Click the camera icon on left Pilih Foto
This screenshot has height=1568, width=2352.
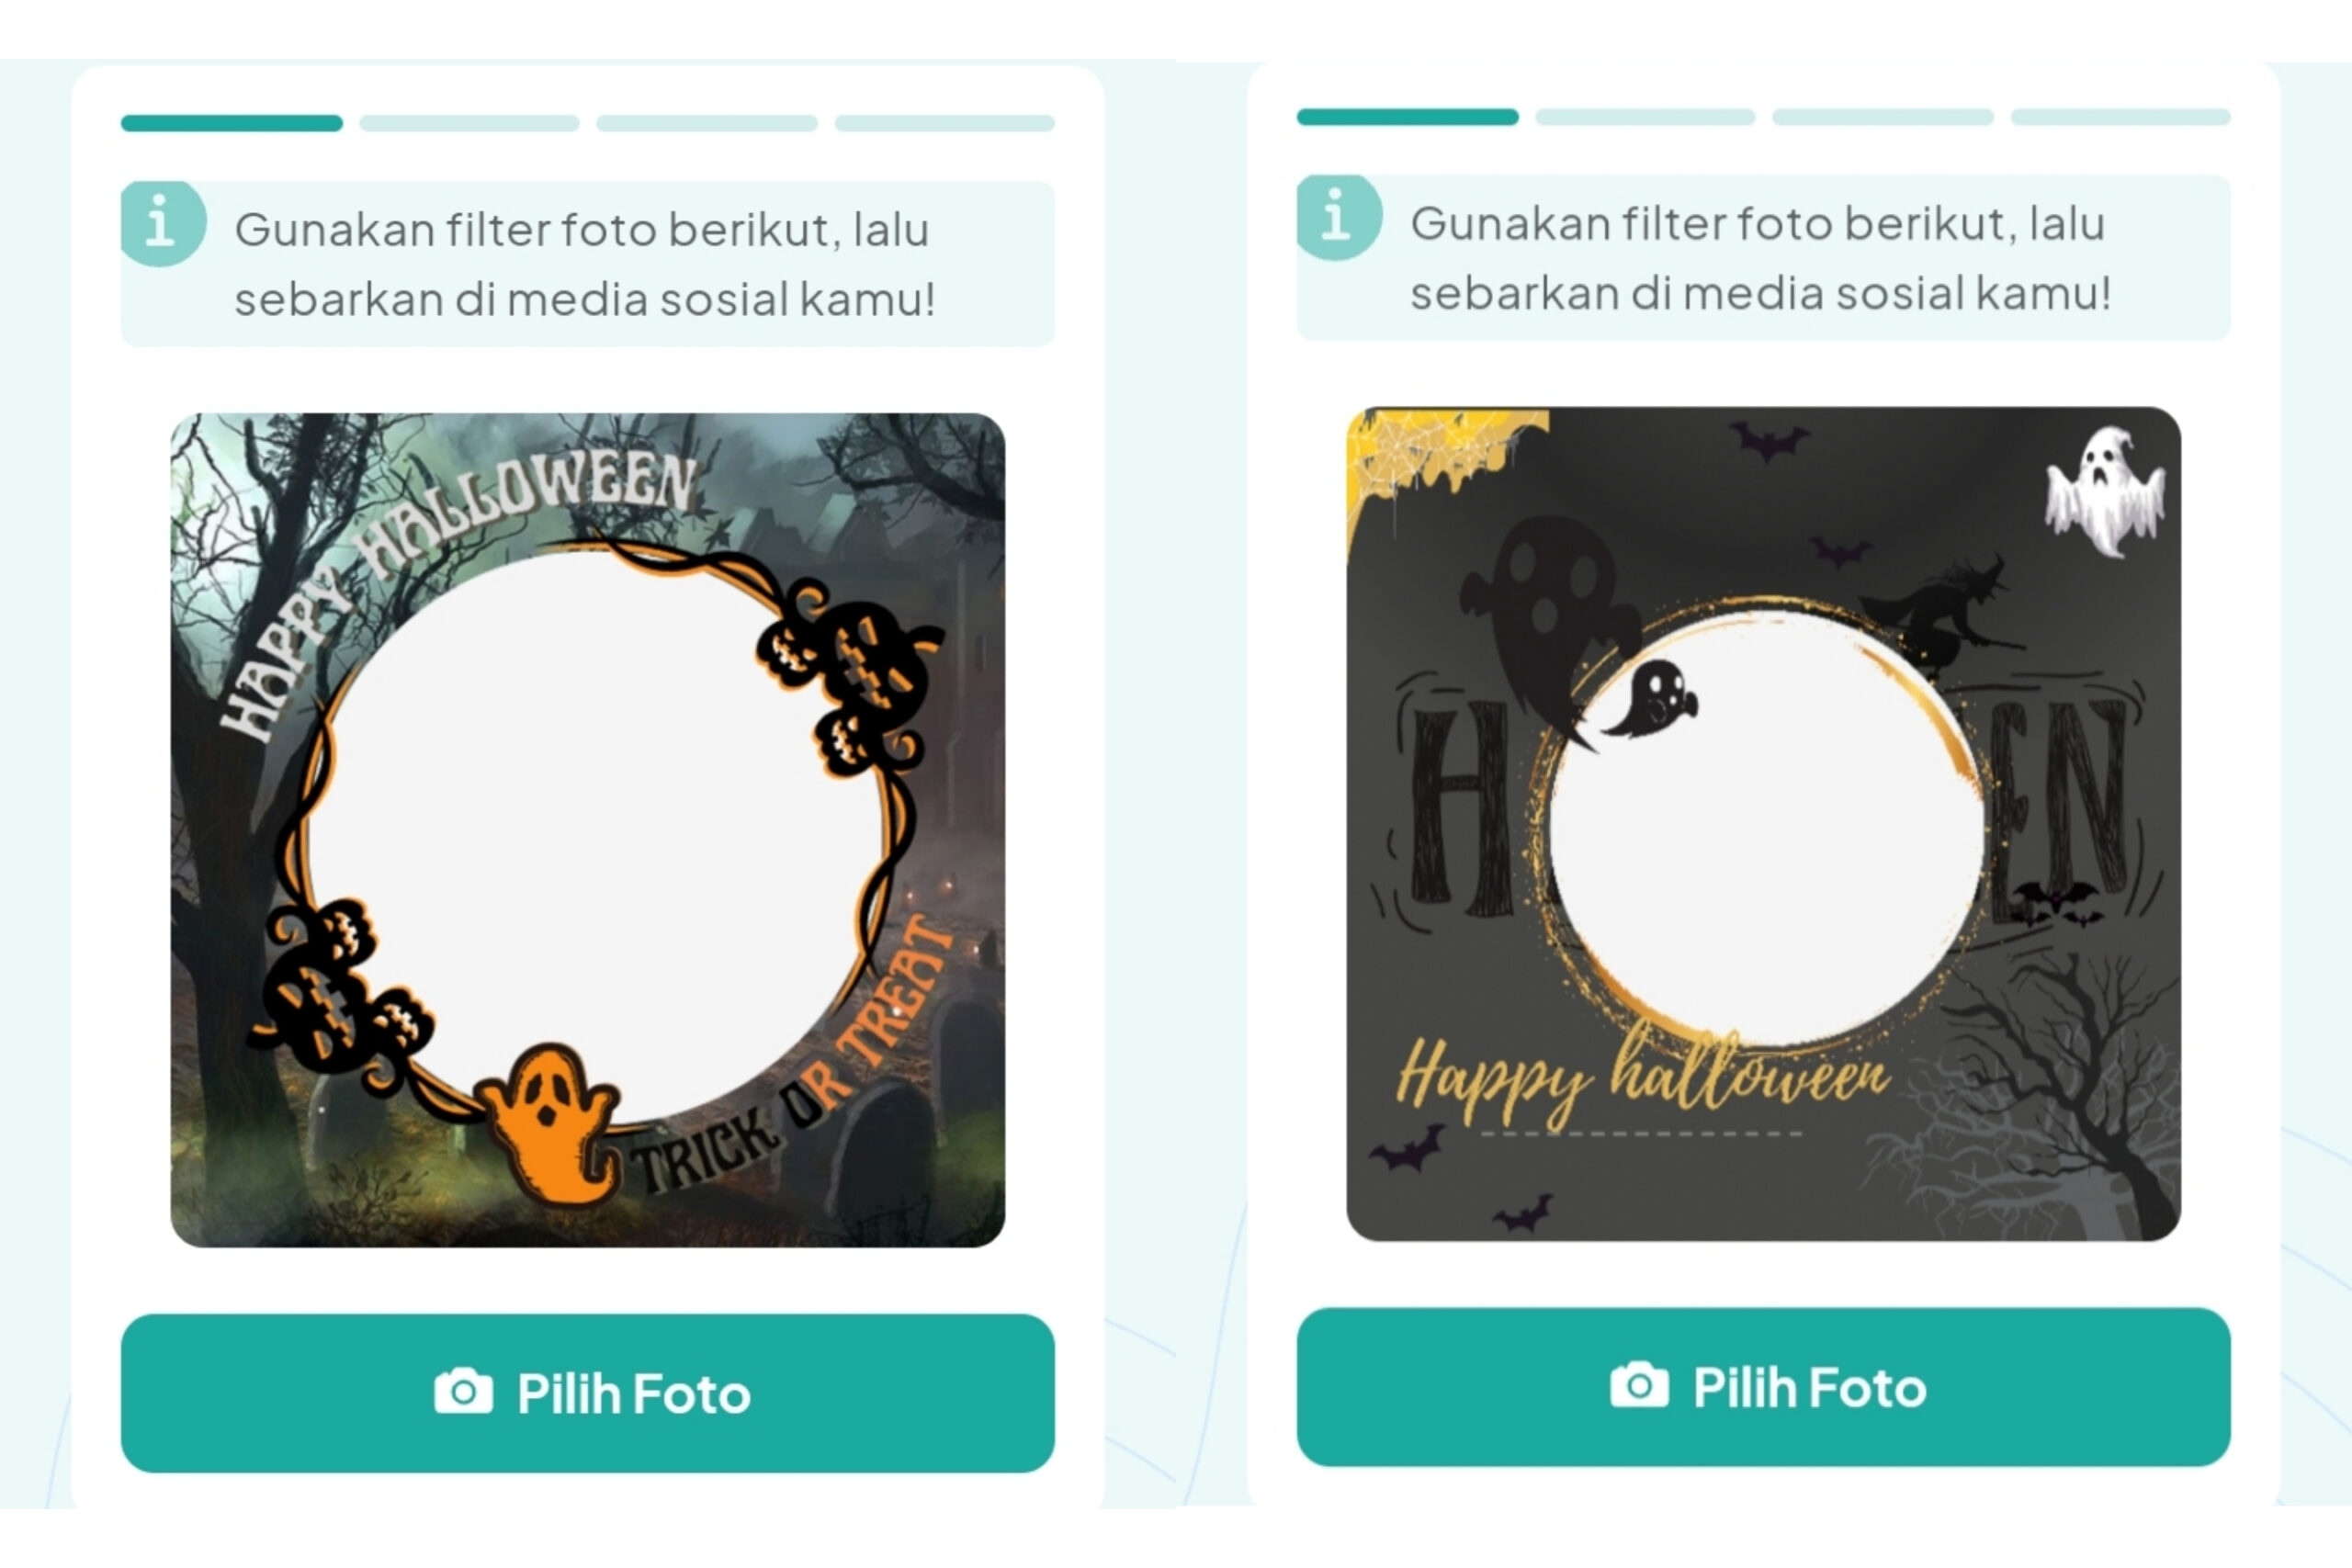pos(463,1391)
